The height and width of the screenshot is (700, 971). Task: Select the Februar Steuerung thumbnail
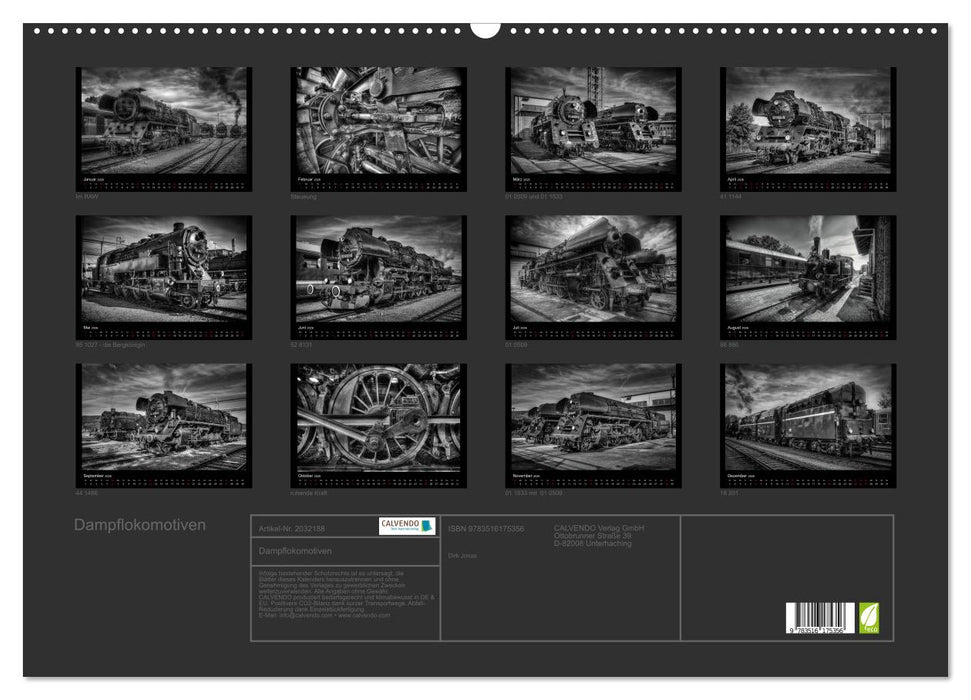(x=378, y=122)
